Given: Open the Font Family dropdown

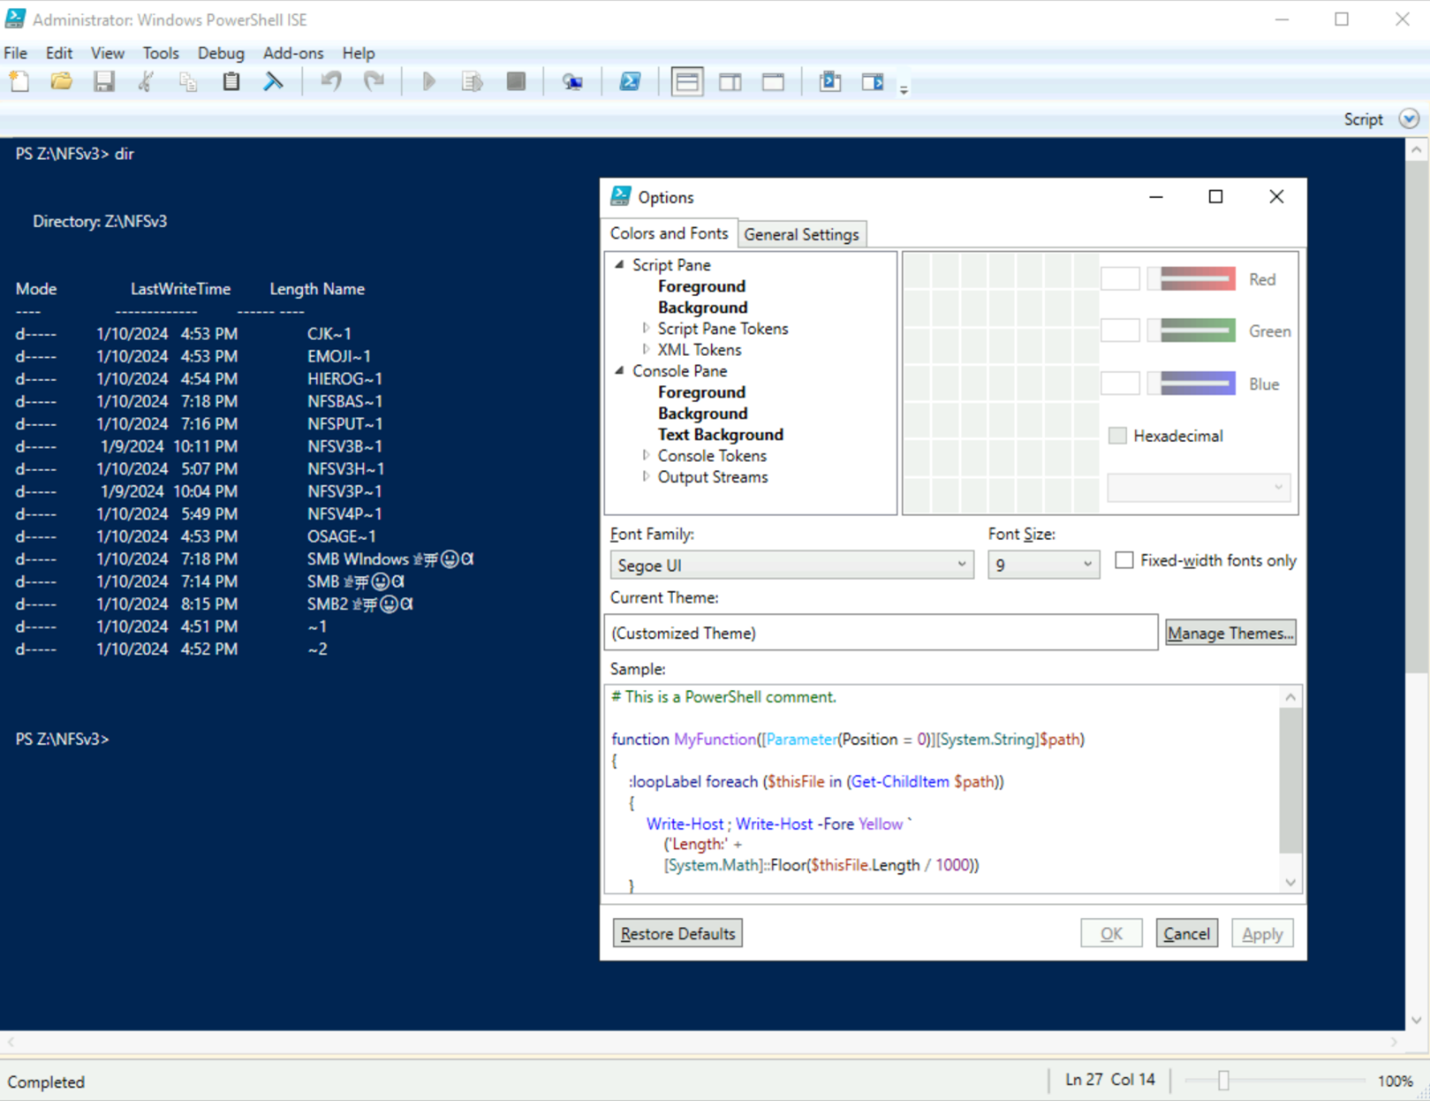Looking at the screenshot, I should tap(960, 564).
